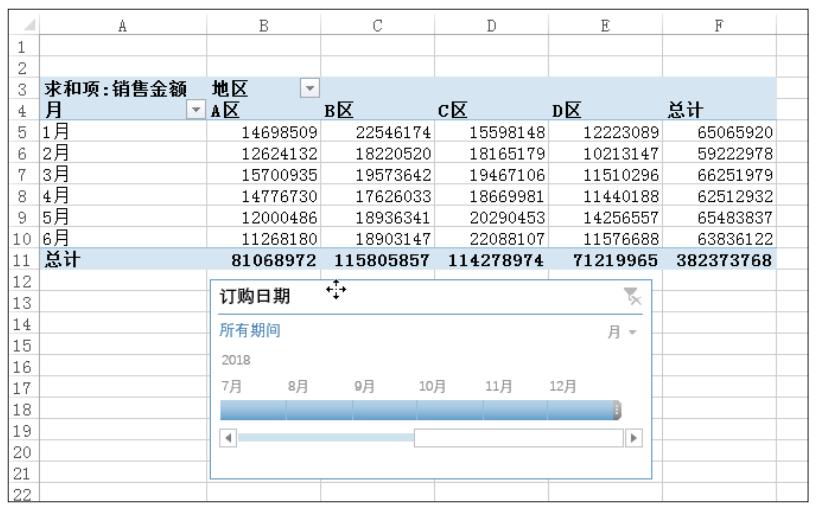The height and width of the screenshot is (510, 816).
Task: Click the 6月 row label
Action: tap(123, 238)
